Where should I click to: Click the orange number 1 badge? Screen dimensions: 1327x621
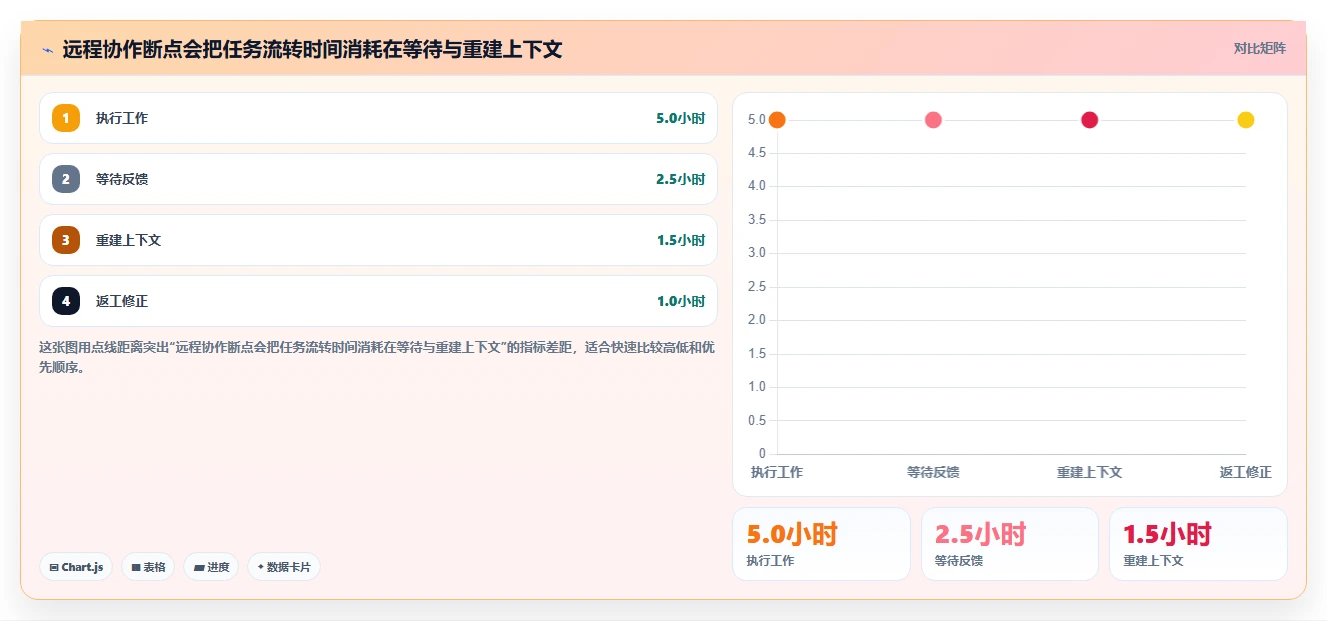66,118
